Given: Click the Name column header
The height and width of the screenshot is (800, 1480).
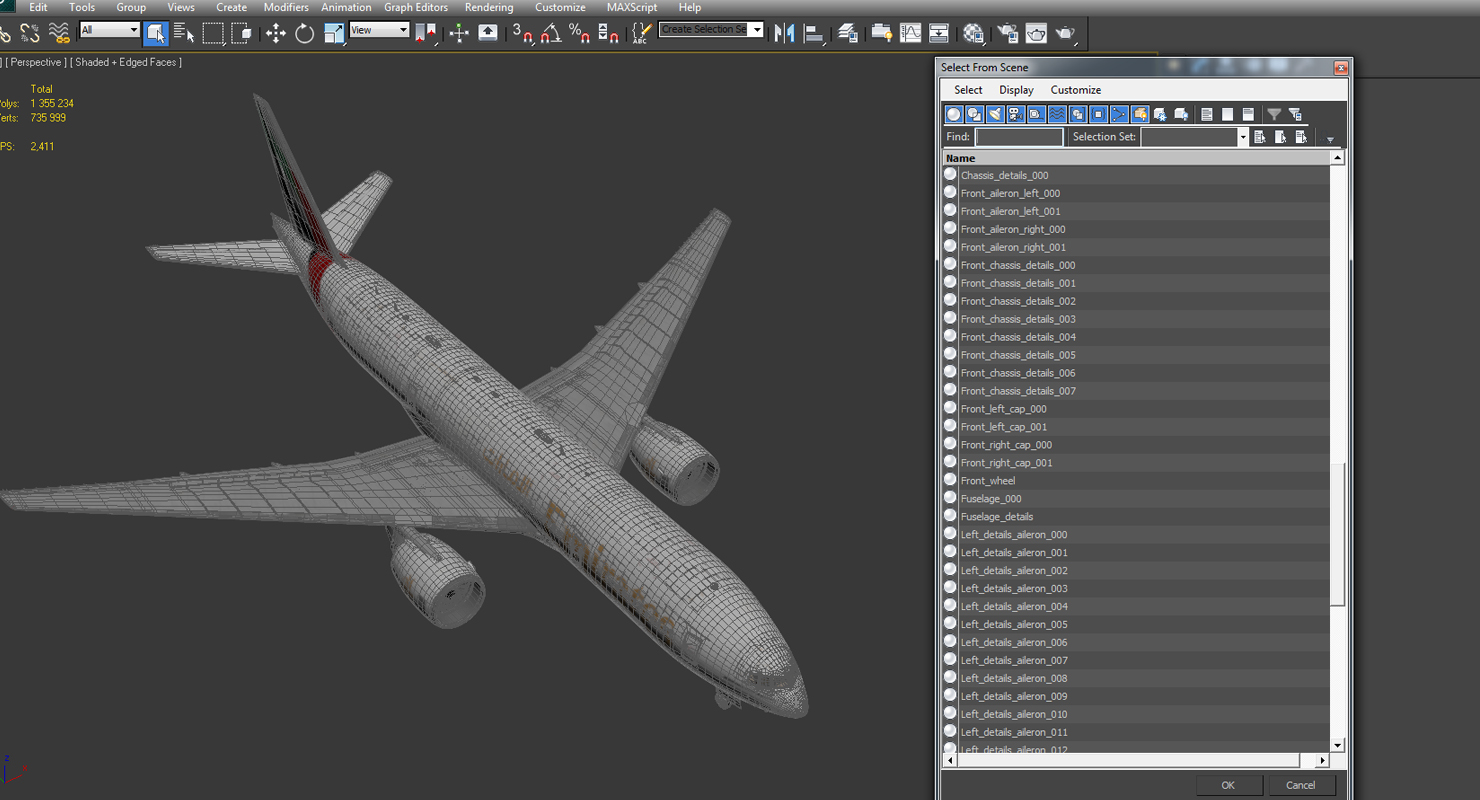Looking at the screenshot, I should pos(1137,158).
